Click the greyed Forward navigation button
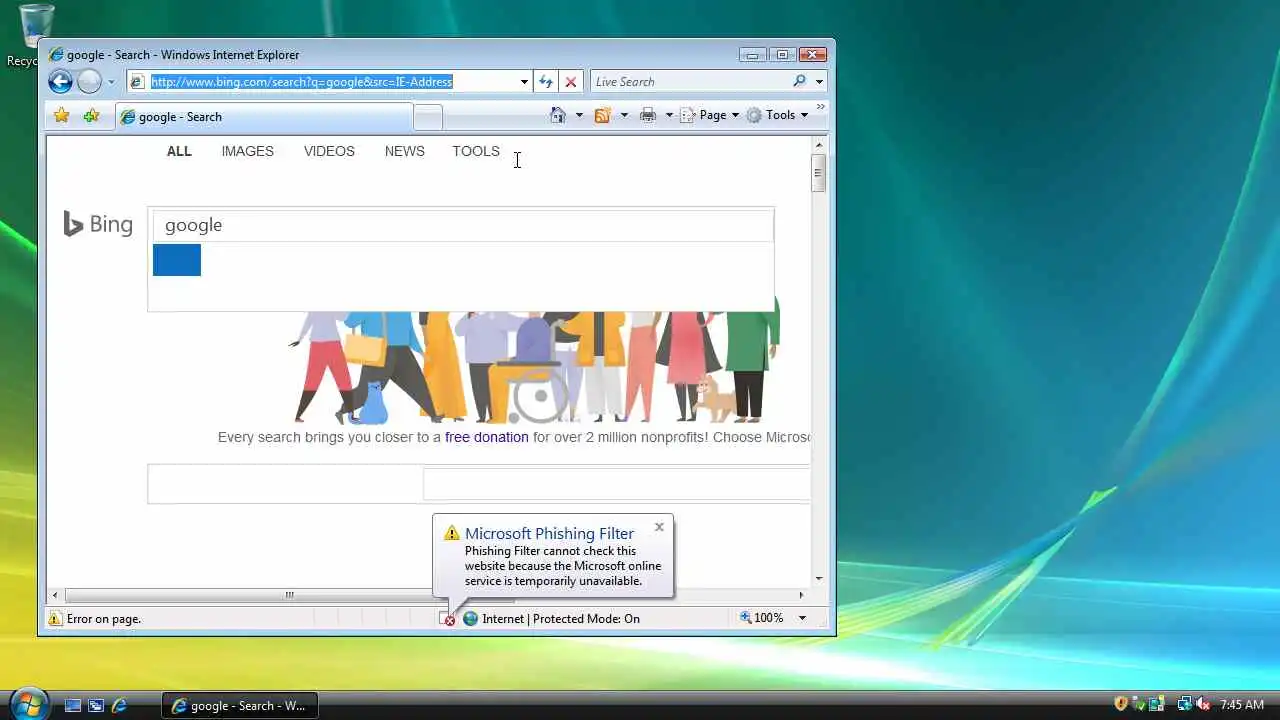Viewport: 1280px width, 720px height. (x=89, y=82)
